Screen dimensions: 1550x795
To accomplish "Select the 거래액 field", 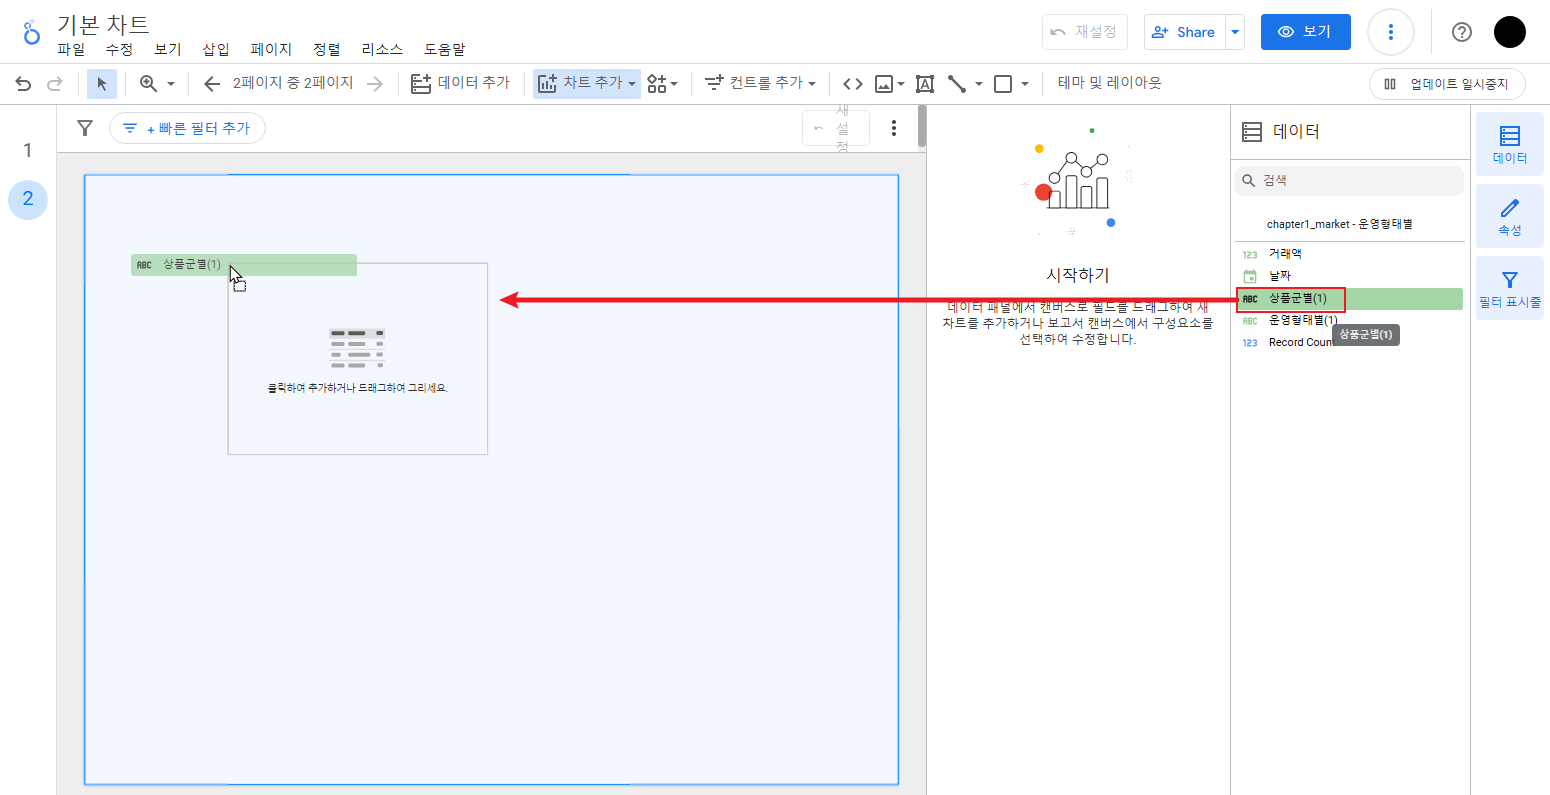I will click(x=1350, y=254).
